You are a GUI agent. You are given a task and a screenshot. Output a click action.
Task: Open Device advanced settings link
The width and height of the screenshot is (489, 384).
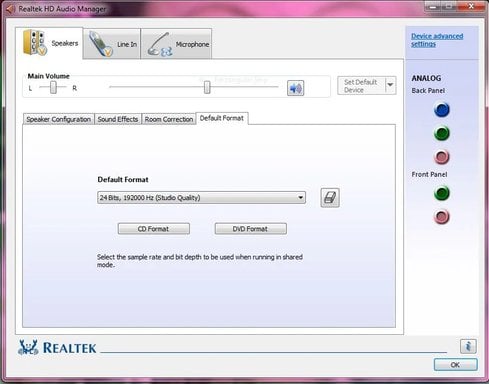(437, 40)
